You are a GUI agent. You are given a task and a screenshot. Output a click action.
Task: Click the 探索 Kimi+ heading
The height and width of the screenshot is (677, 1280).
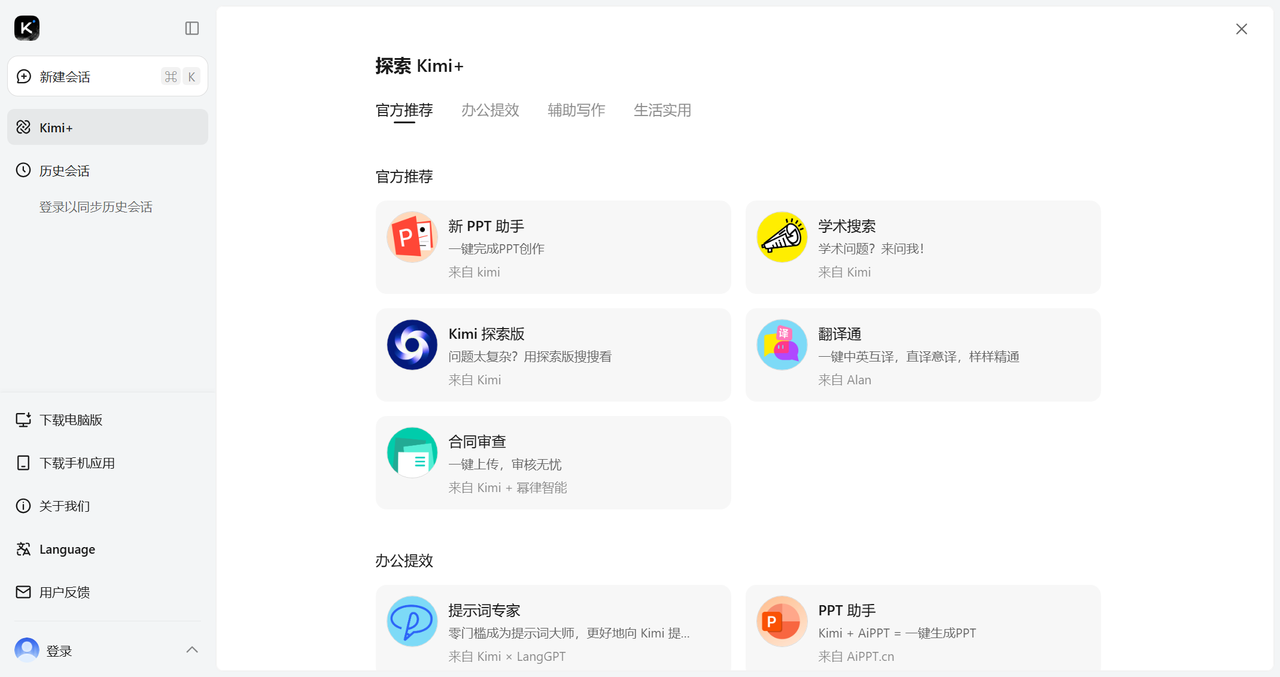(420, 66)
